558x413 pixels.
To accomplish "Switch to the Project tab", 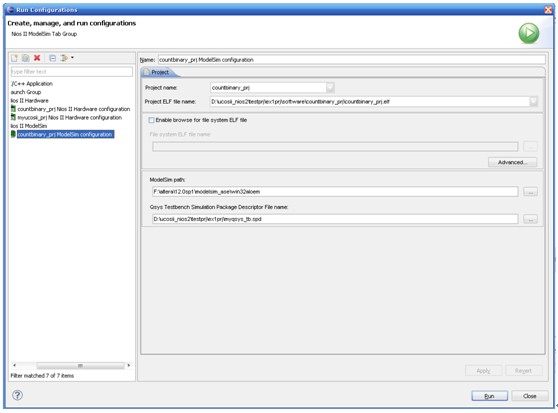I will tap(160, 72).
